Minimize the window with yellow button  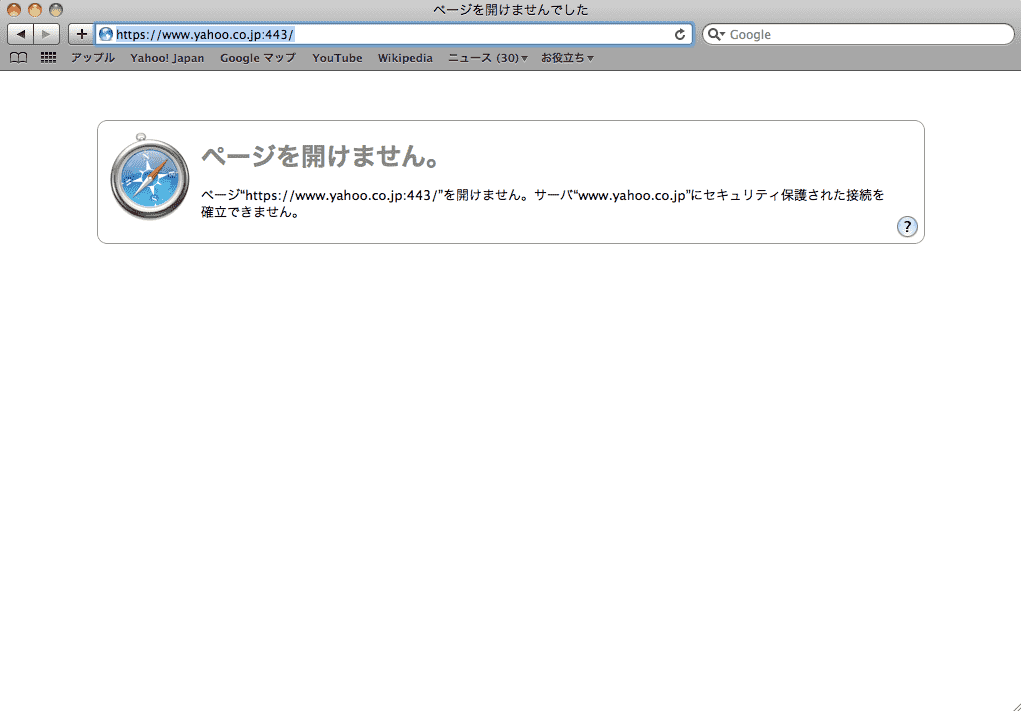click(x=35, y=10)
